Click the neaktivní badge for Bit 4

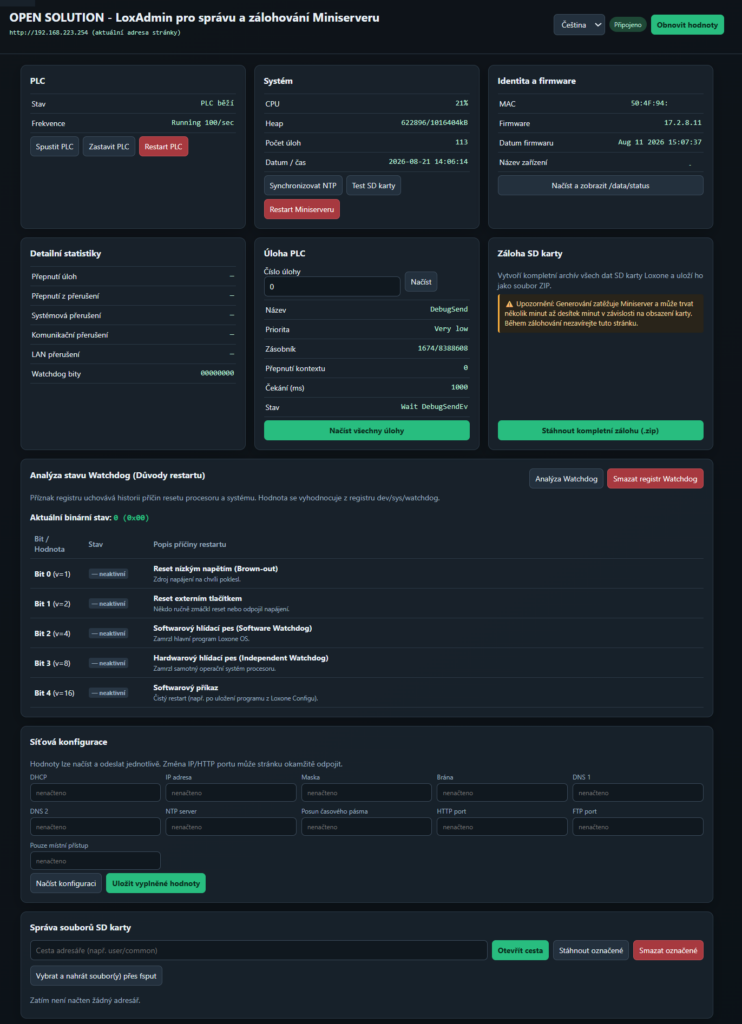click(108, 692)
